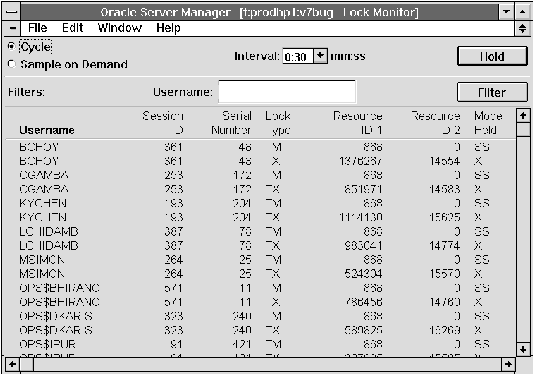
Task: Select the first MEIMON lock row
Action: pyautogui.click(x=260, y=260)
